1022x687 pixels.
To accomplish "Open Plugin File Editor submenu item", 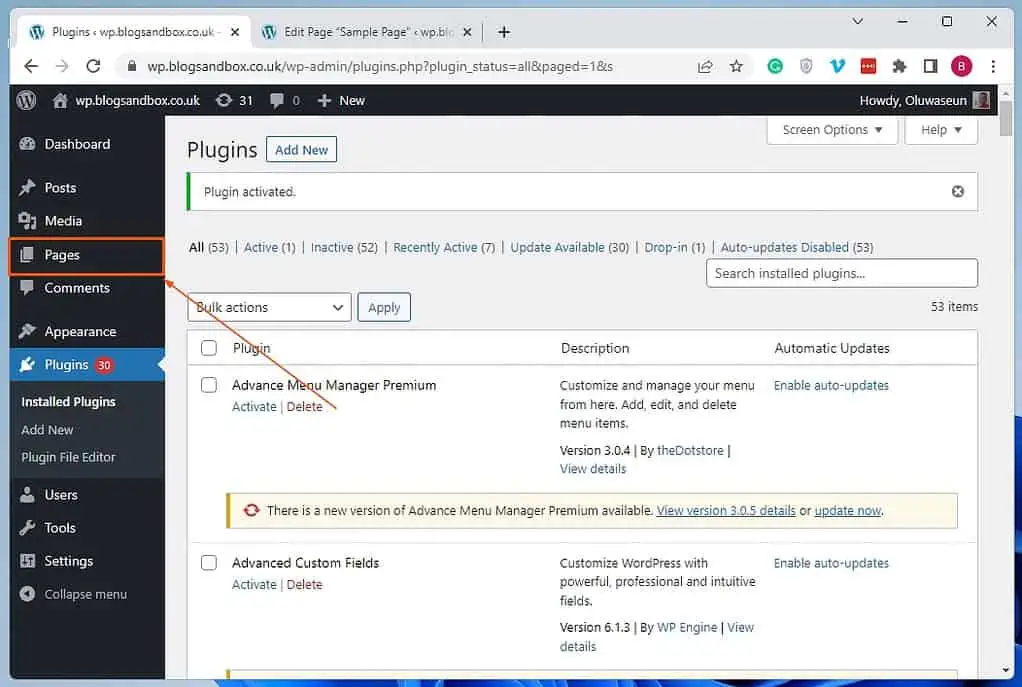I will (68, 458).
